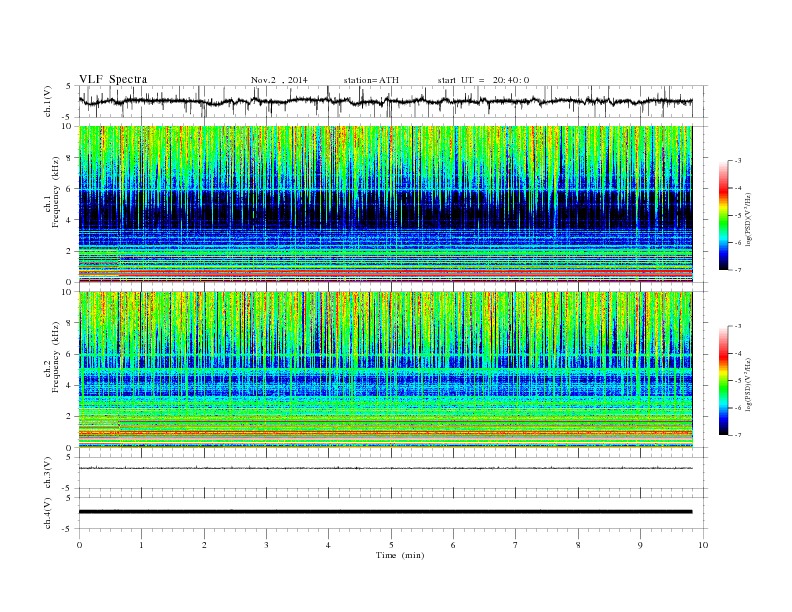Click the time axis tick label "1"

[141, 545]
